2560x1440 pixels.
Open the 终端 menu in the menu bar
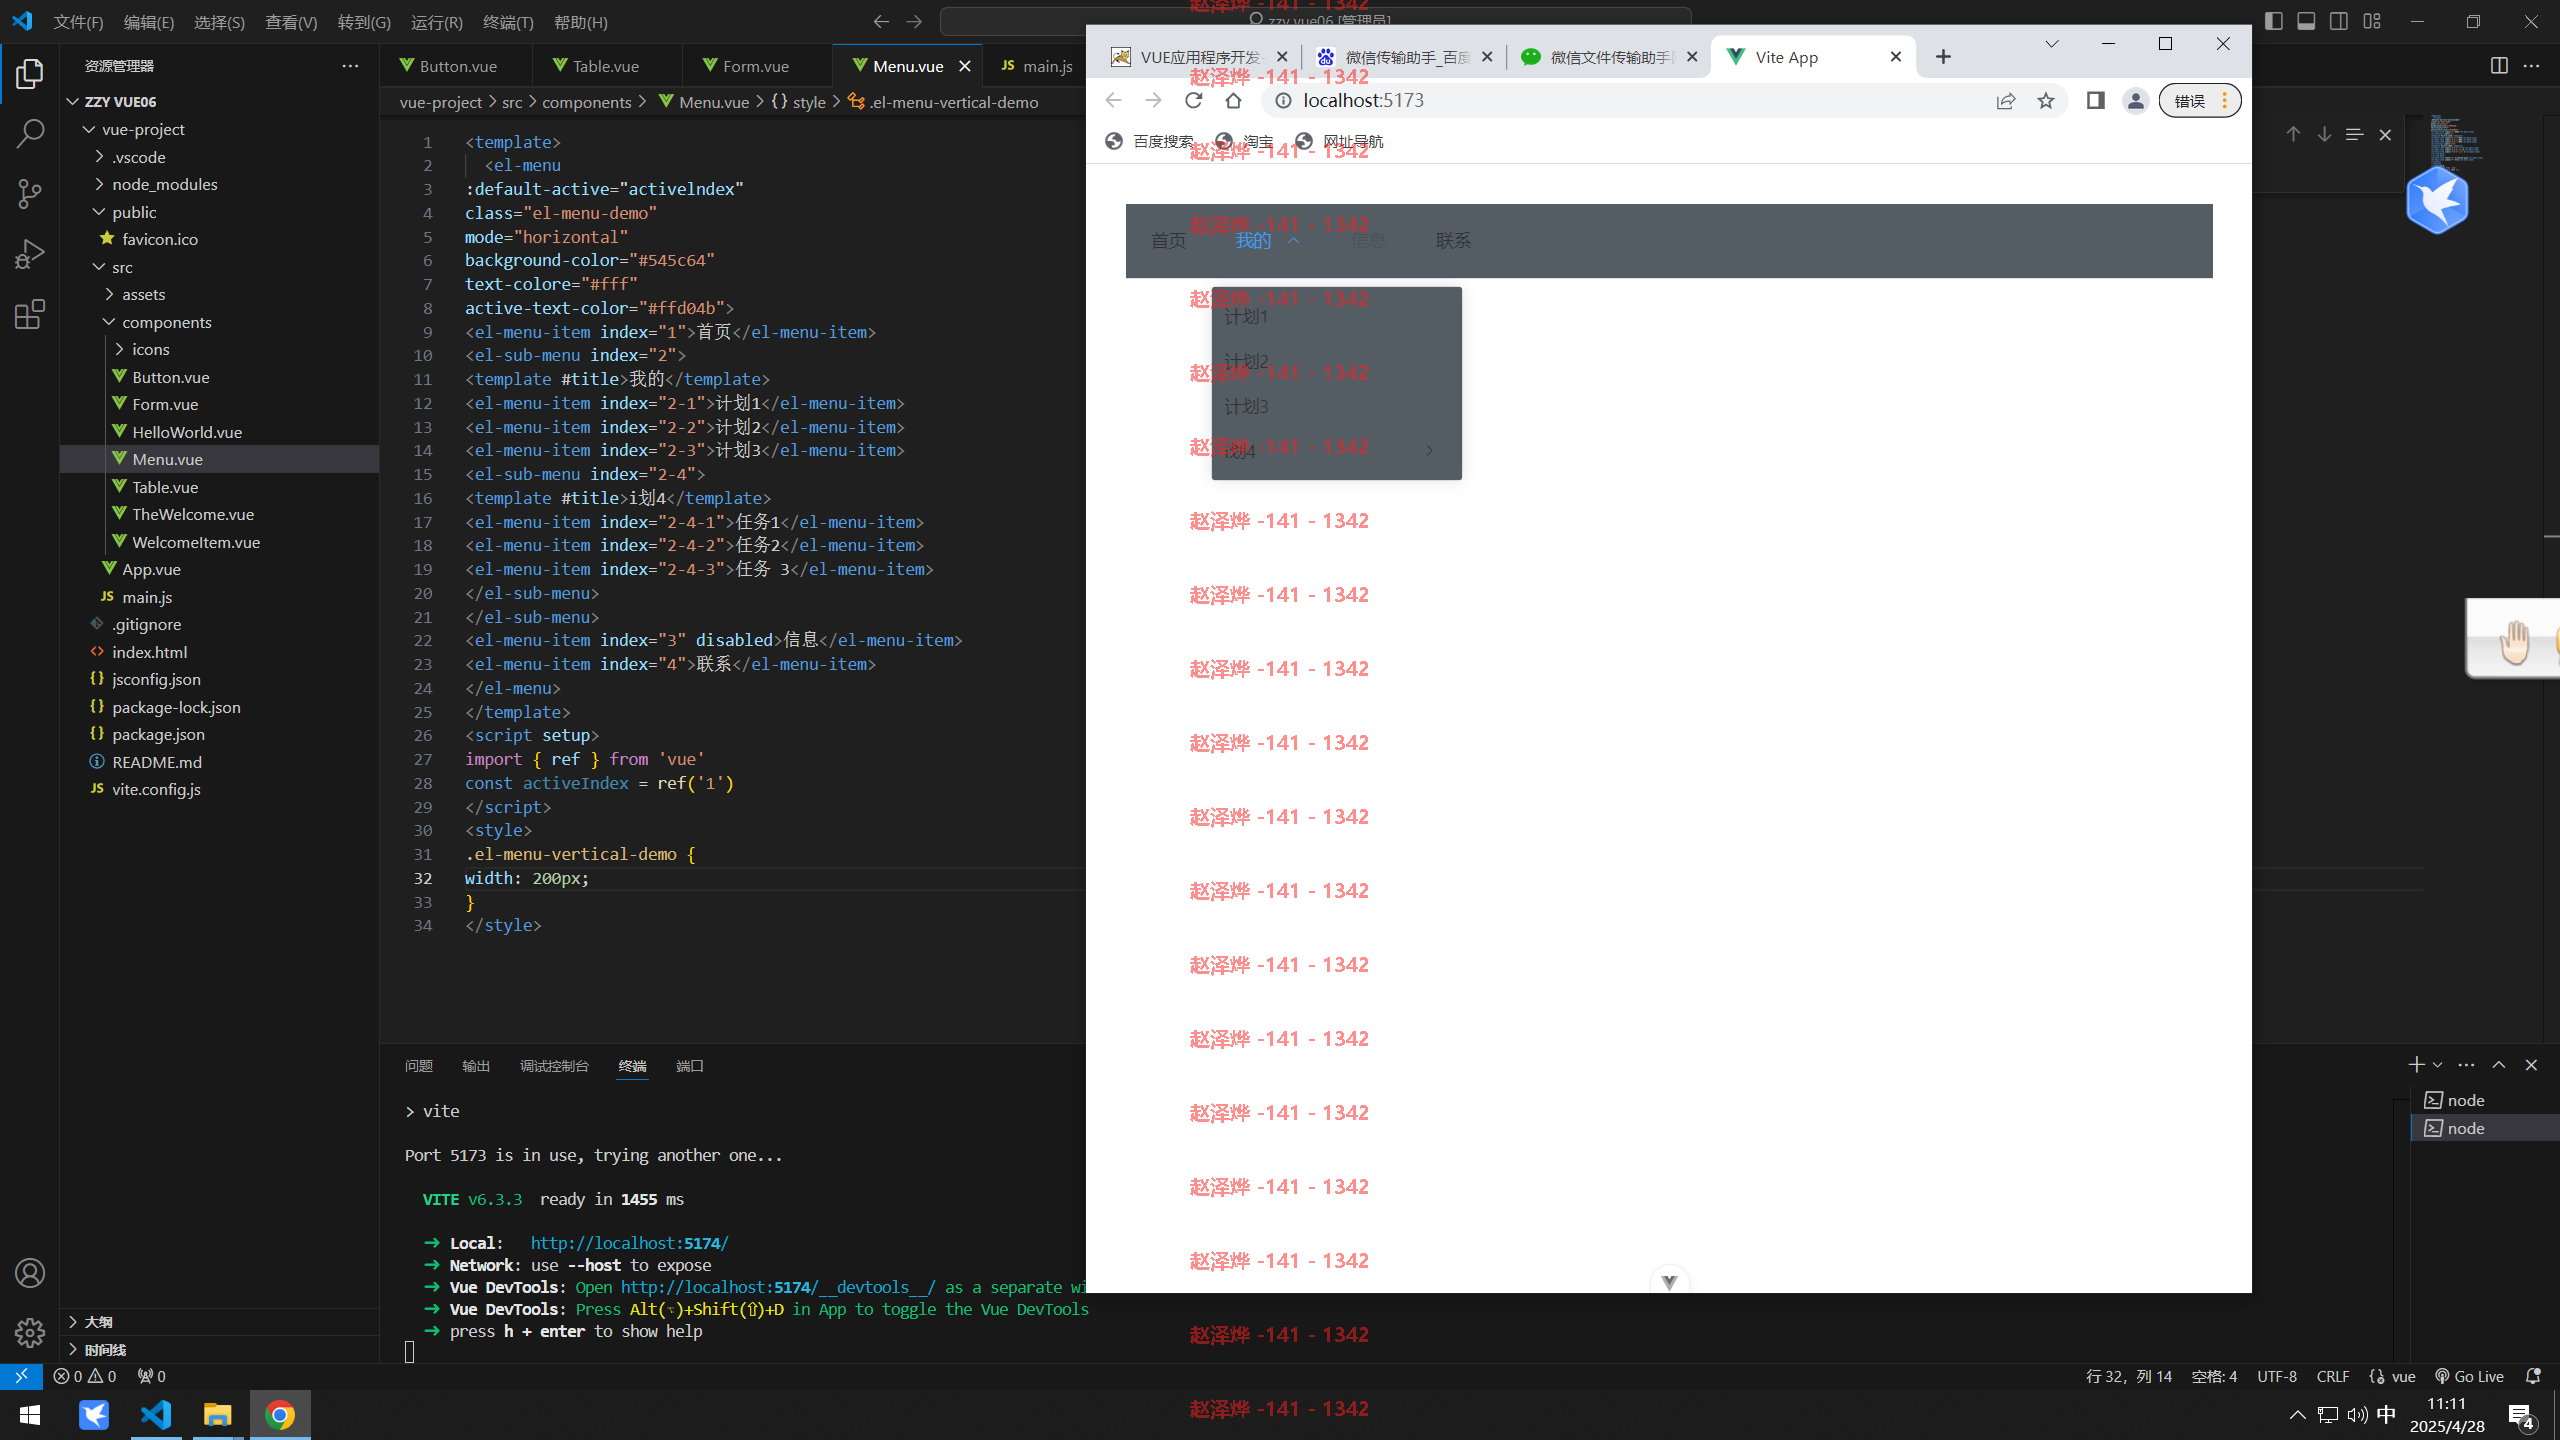click(x=508, y=22)
